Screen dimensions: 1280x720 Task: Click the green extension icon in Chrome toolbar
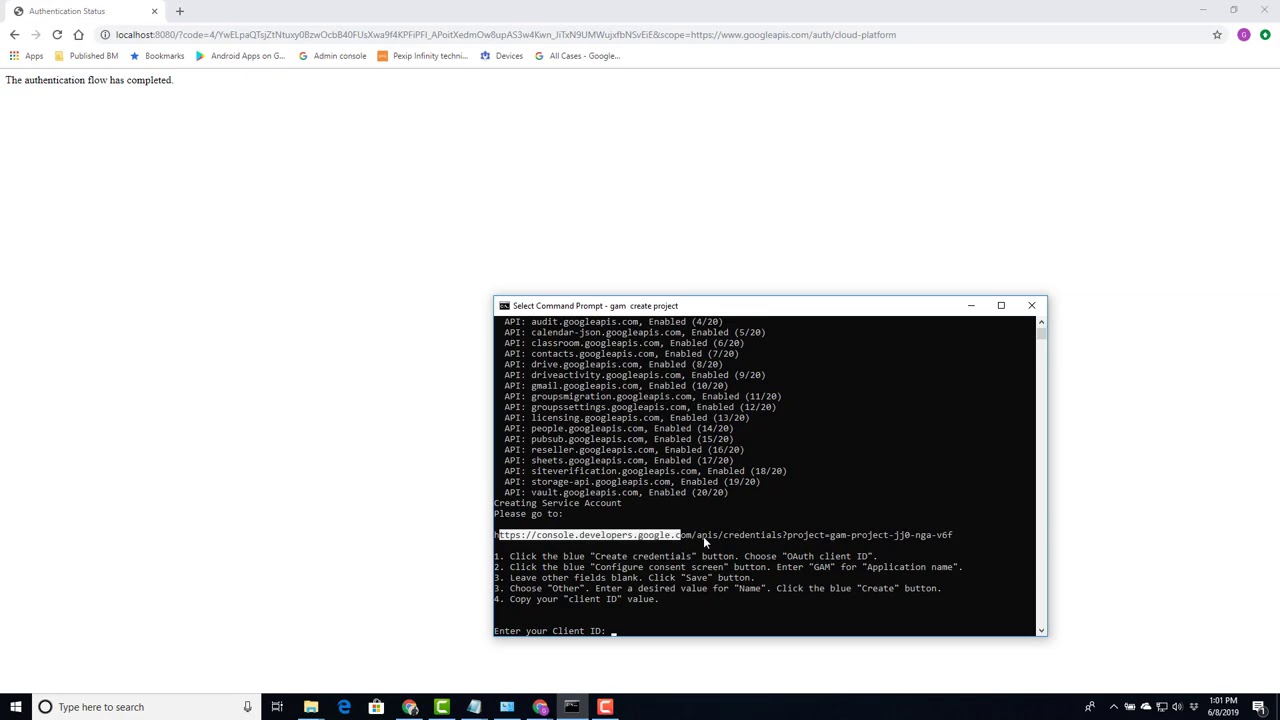pyautogui.click(x=1265, y=35)
